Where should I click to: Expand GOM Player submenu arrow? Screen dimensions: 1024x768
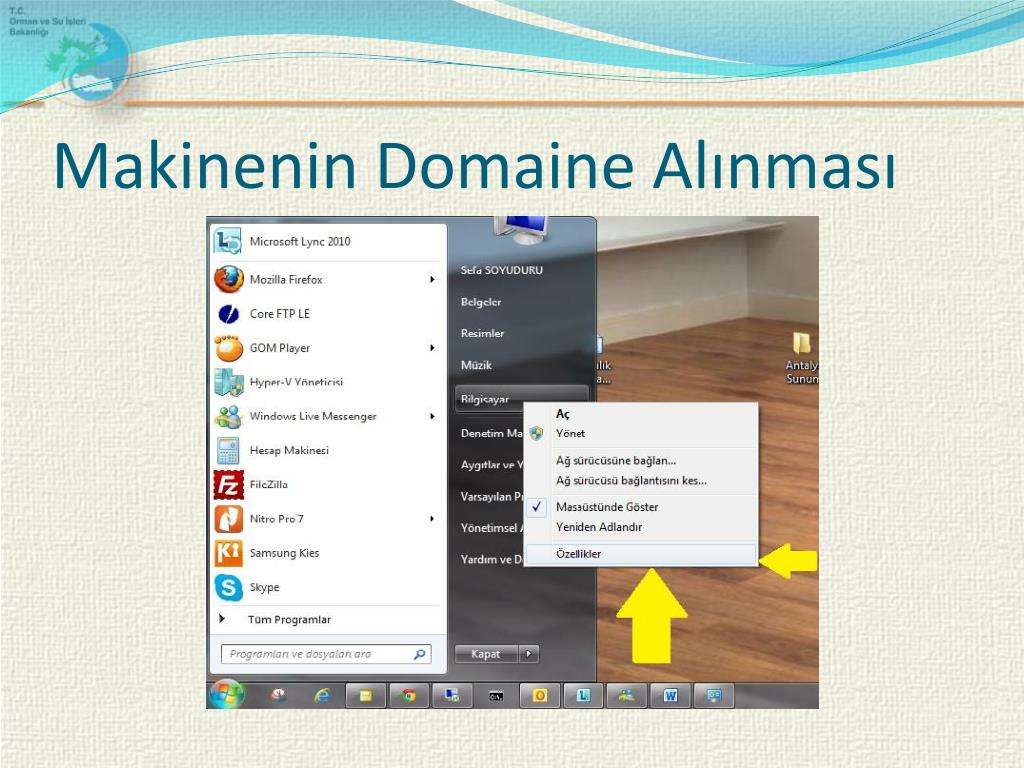pyautogui.click(x=432, y=348)
